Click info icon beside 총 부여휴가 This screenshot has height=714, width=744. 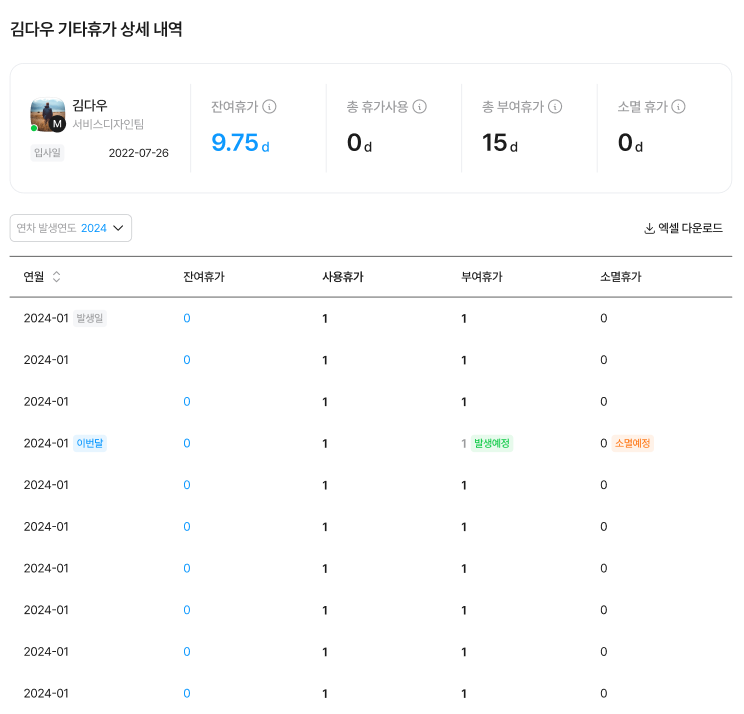point(555,107)
